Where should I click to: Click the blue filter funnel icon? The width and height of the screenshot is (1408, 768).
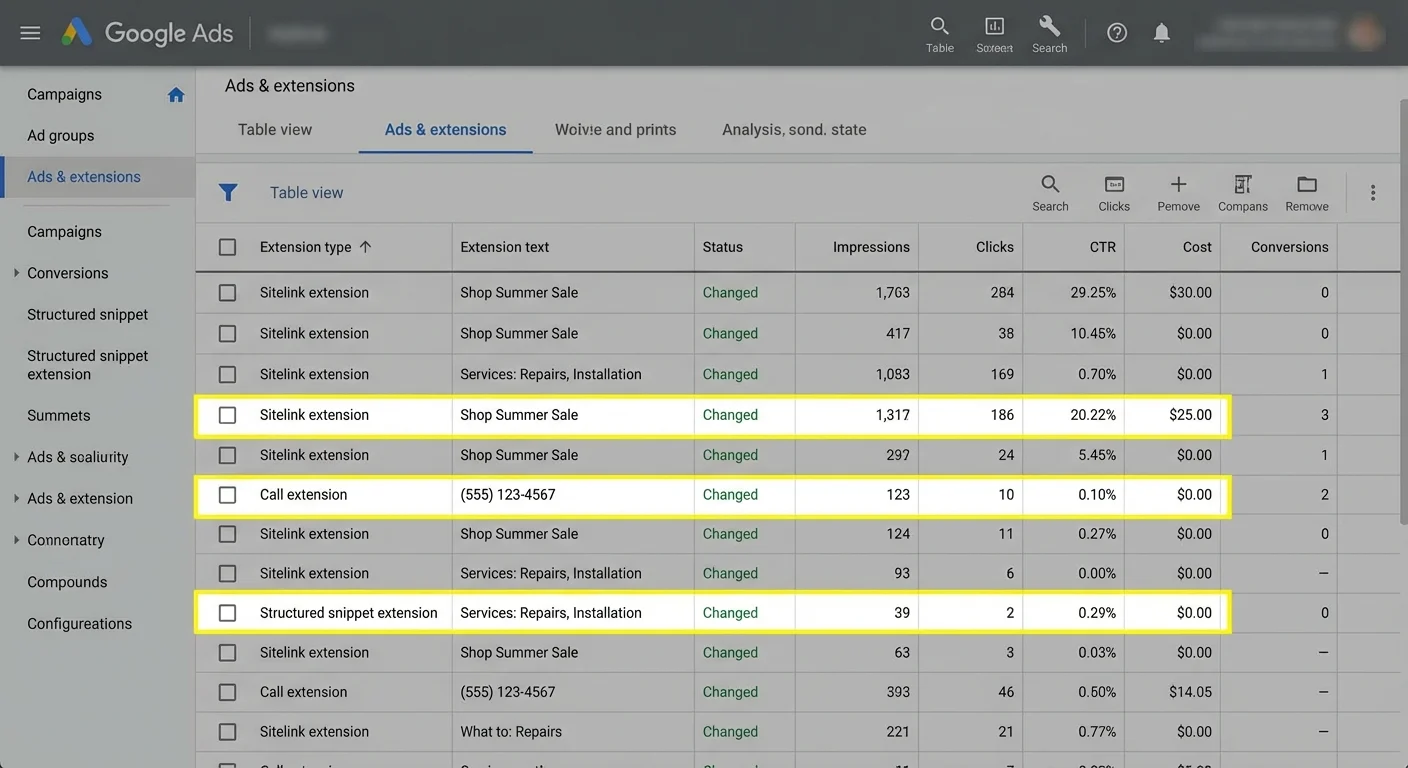(x=228, y=192)
